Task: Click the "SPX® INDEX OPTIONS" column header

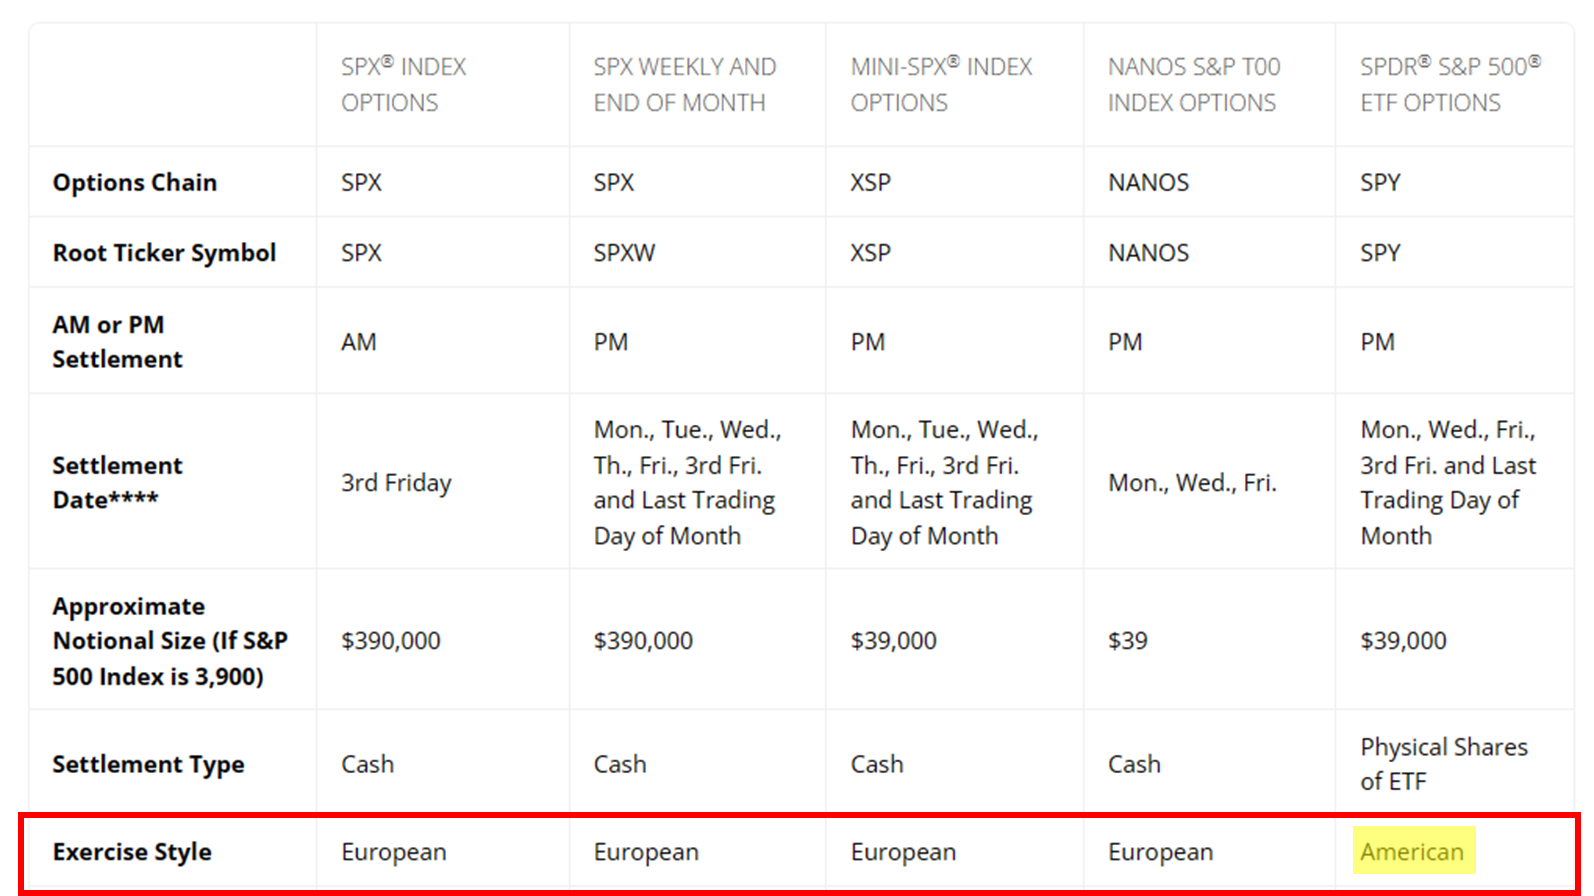Action: pos(404,85)
